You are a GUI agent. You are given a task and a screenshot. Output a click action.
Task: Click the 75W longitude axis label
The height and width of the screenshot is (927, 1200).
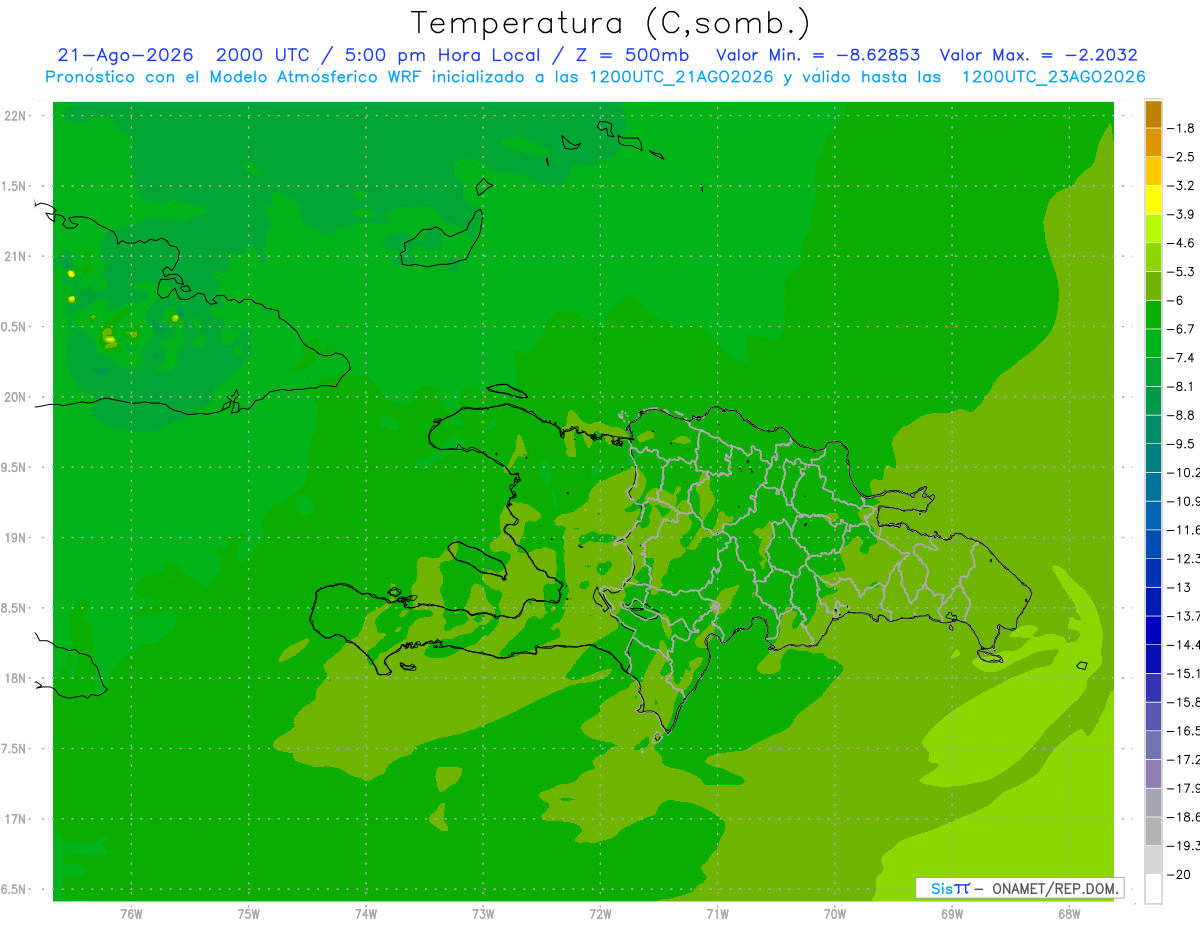coord(248,914)
